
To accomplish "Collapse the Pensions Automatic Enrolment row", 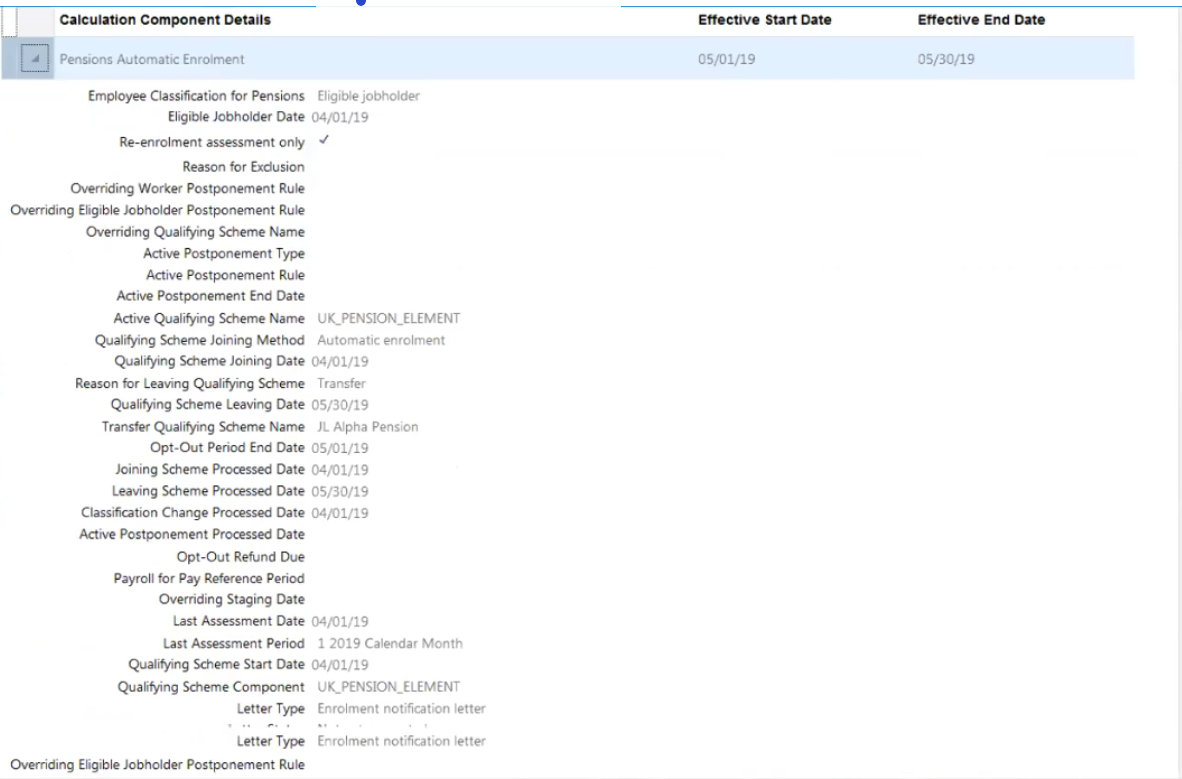I will click(x=35, y=59).
